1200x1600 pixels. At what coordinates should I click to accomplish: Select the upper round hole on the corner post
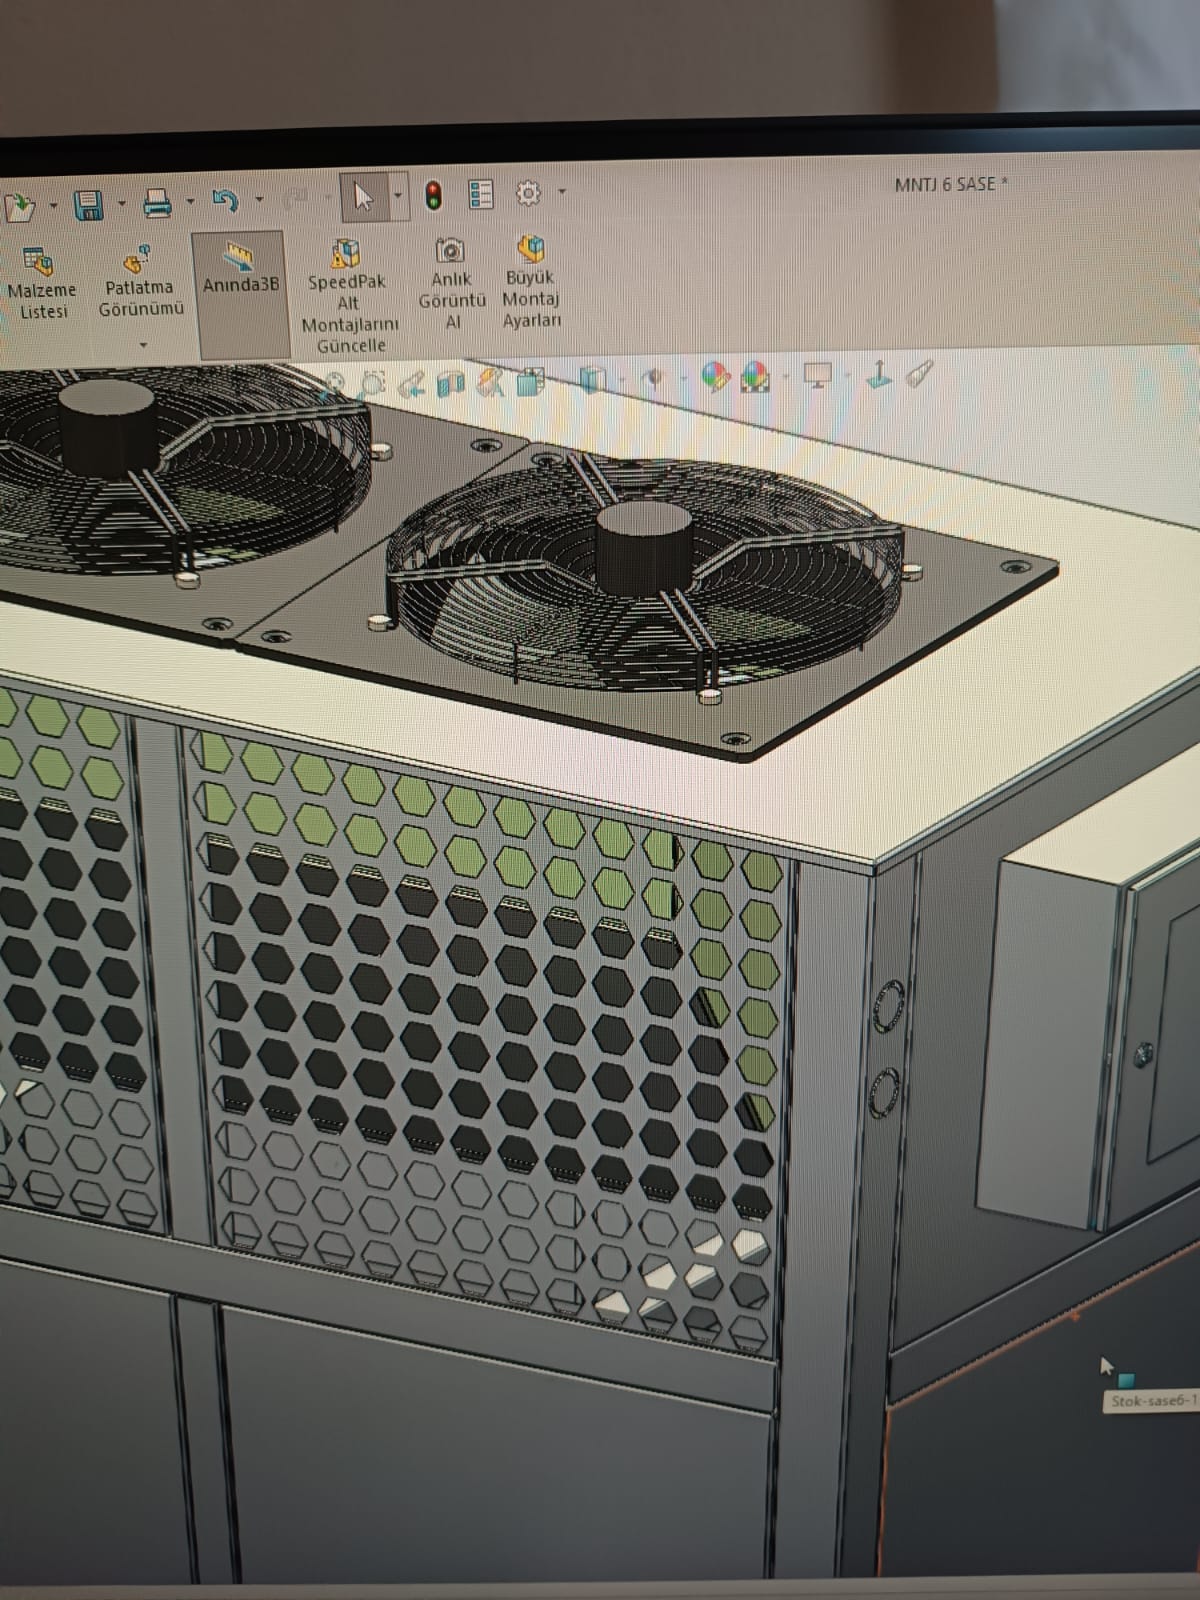pos(887,1007)
